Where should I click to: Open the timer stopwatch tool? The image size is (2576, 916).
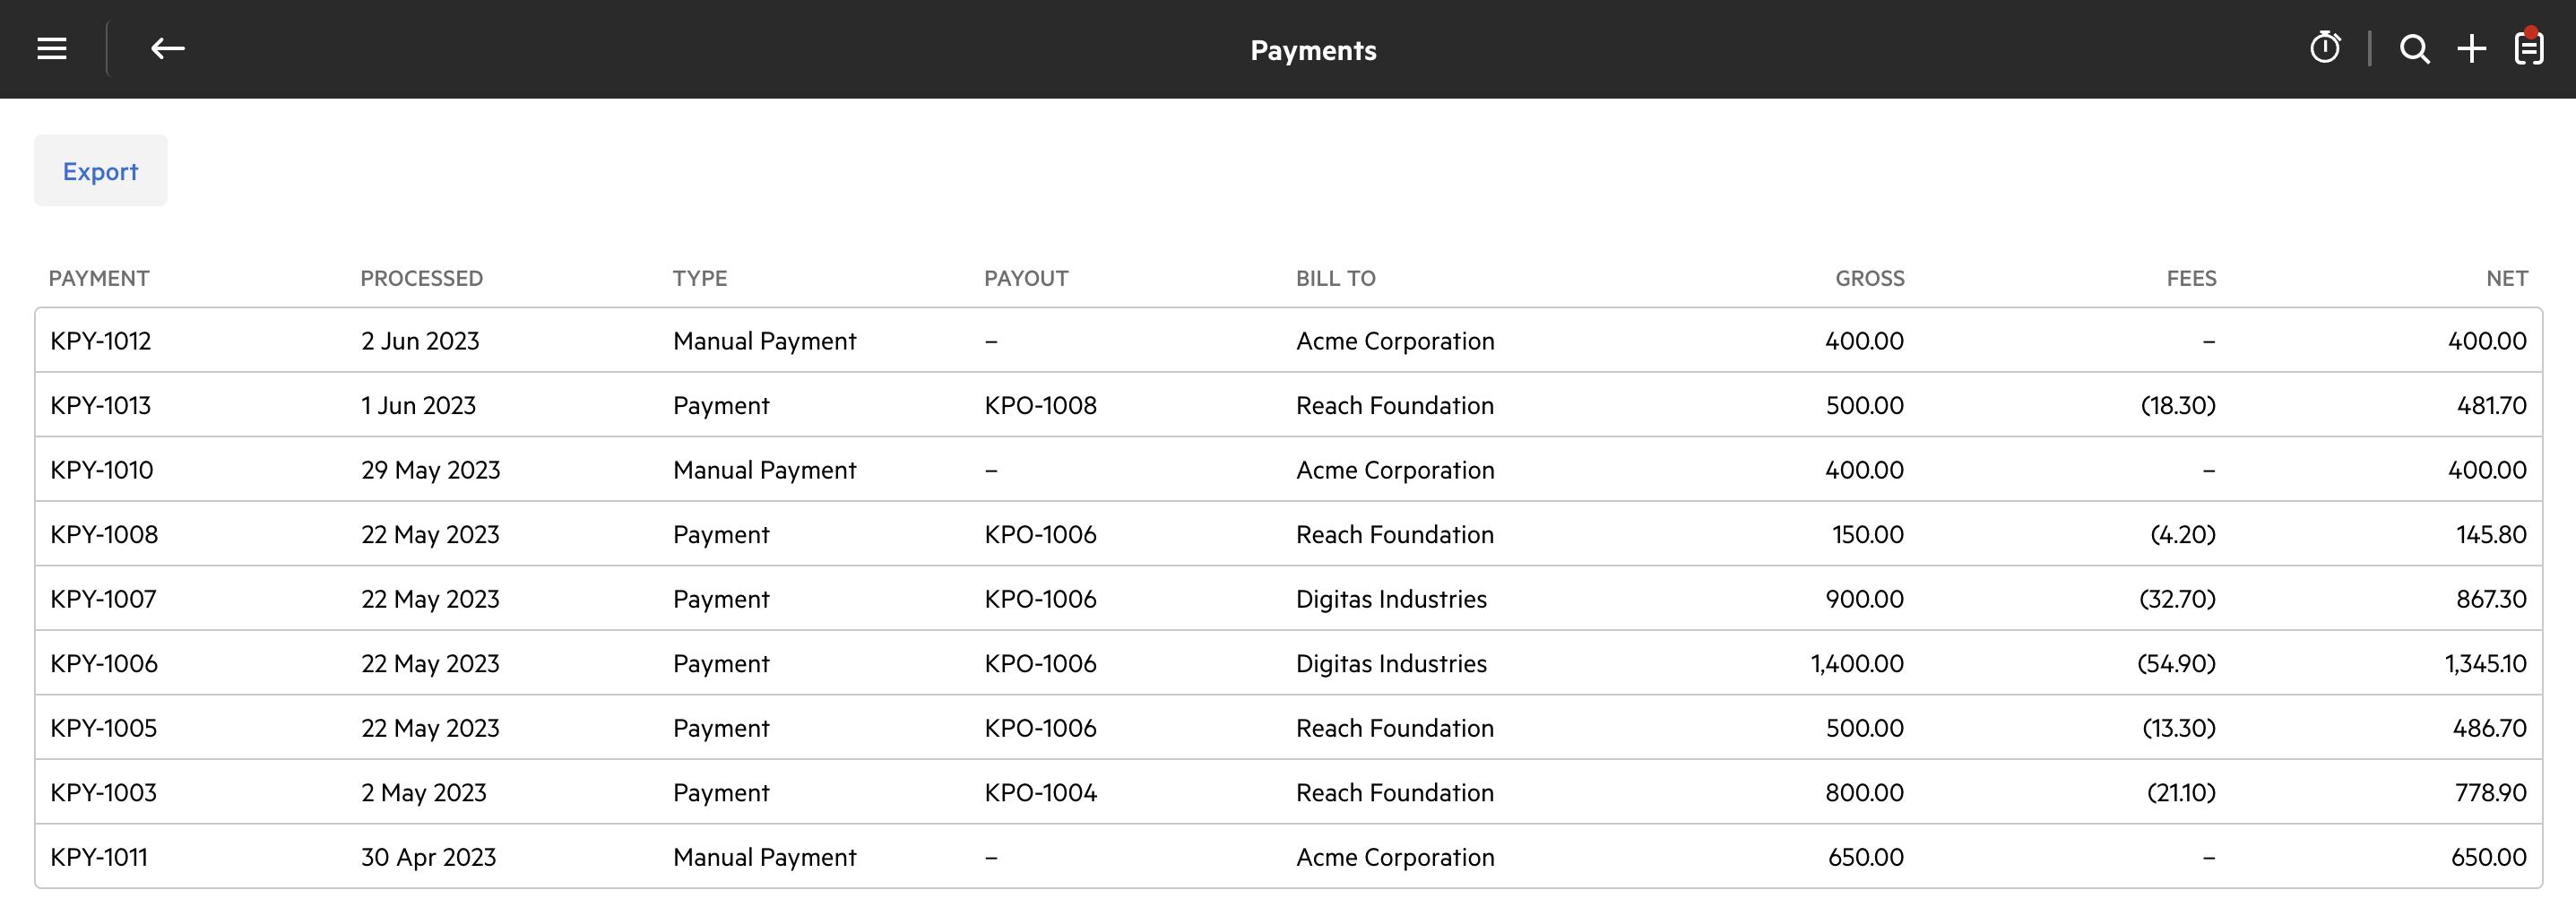pos(2326,48)
